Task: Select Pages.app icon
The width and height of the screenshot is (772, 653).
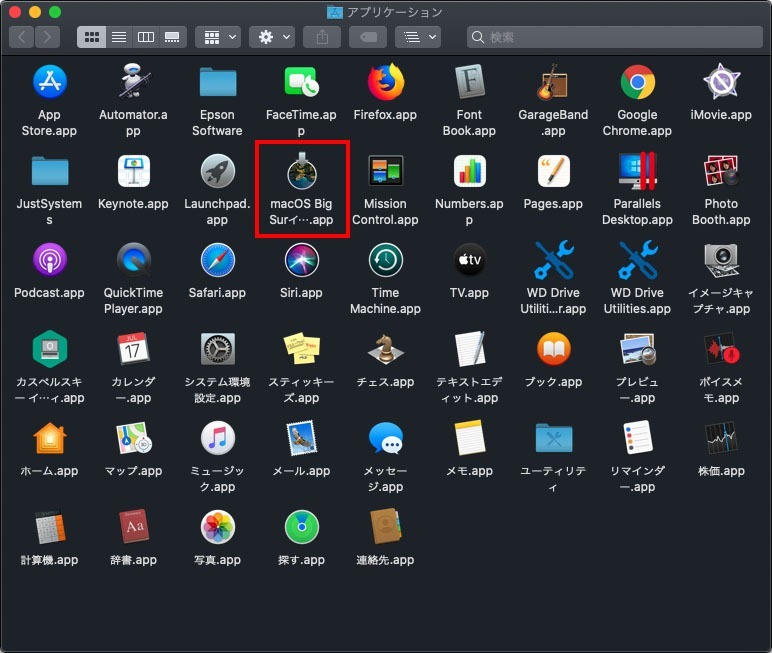Action: pos(553,171)
